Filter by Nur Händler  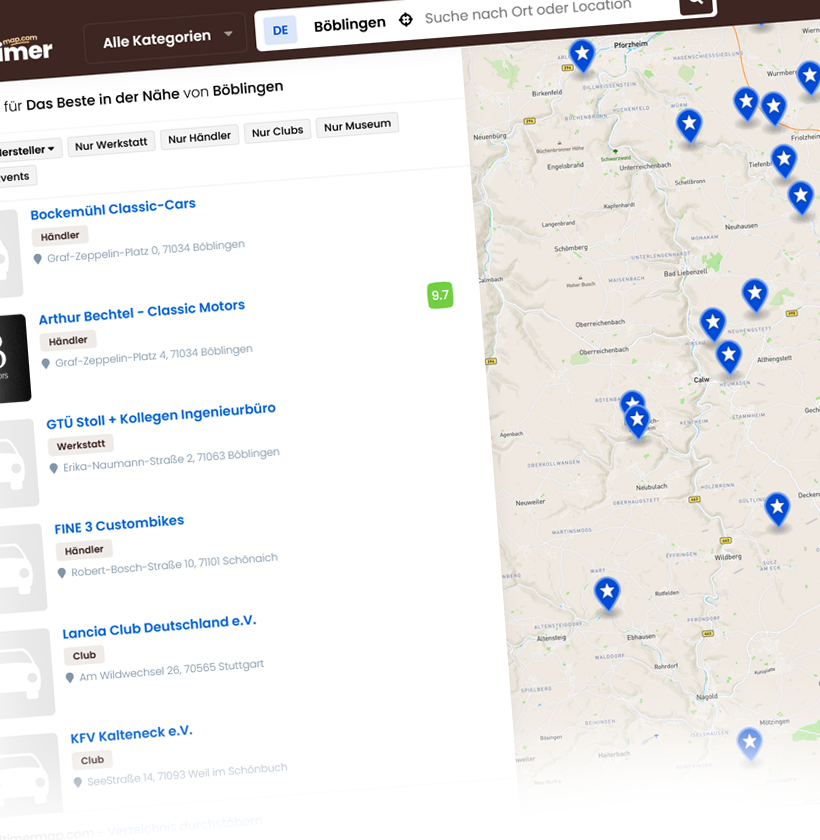pyautogui.click(x=199, y=138)
